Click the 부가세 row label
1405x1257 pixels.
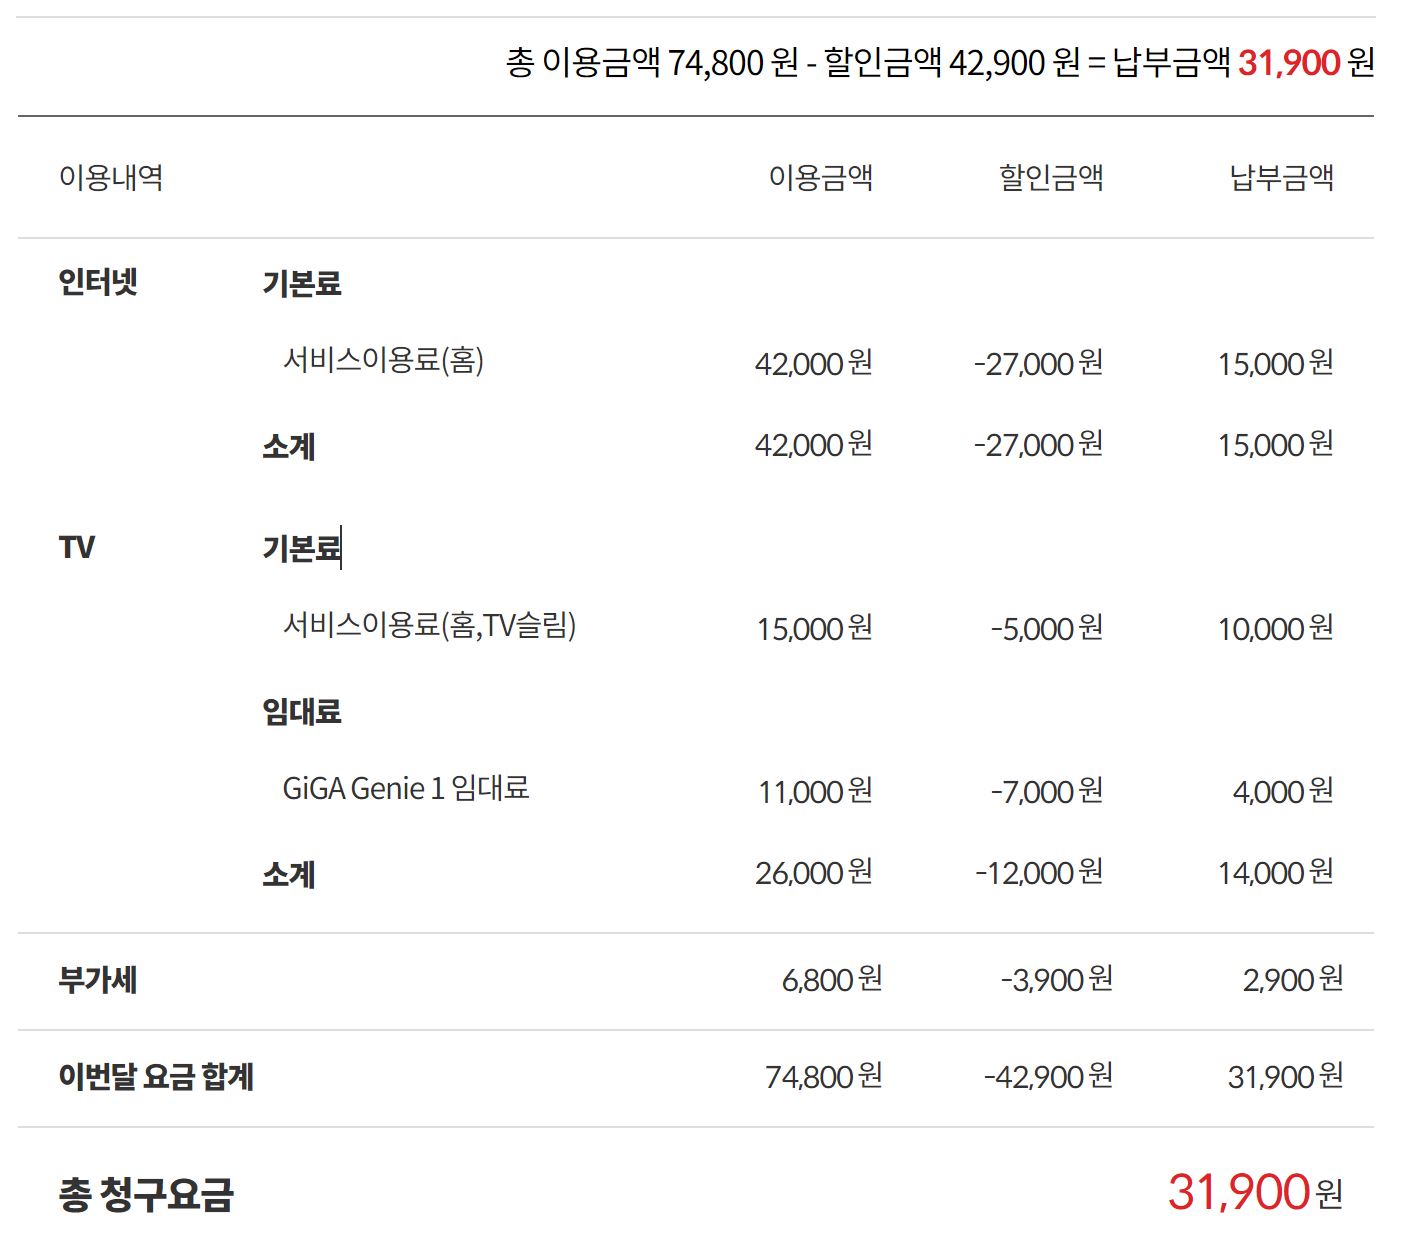click(97, 980)
